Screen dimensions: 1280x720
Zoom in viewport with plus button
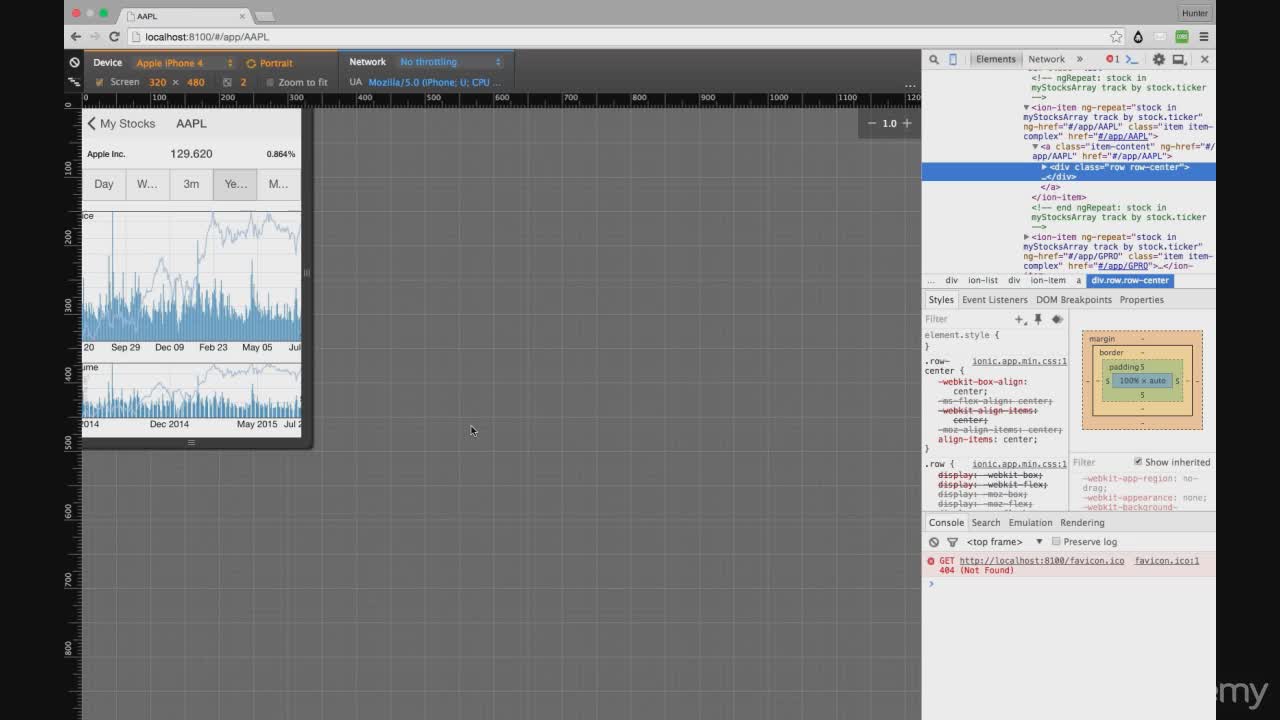[x=907, y=123]
